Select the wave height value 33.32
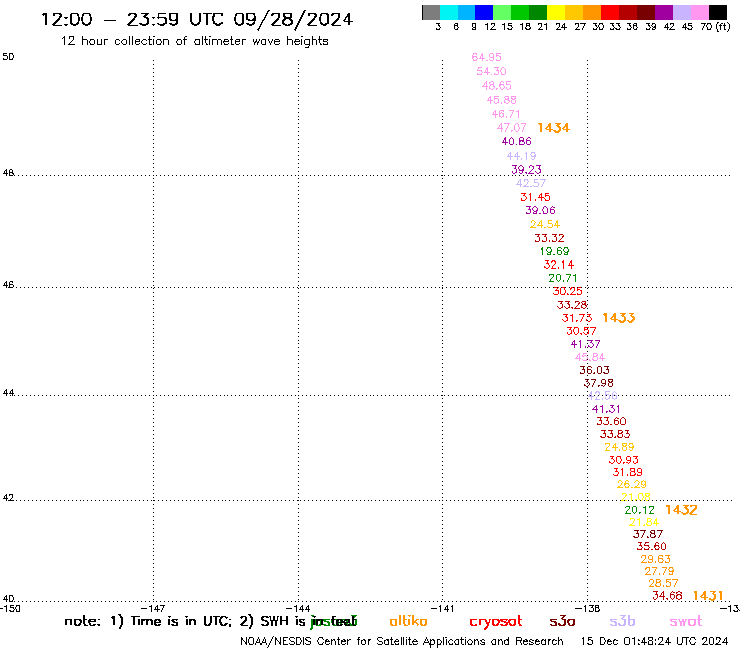 point(549,238)
